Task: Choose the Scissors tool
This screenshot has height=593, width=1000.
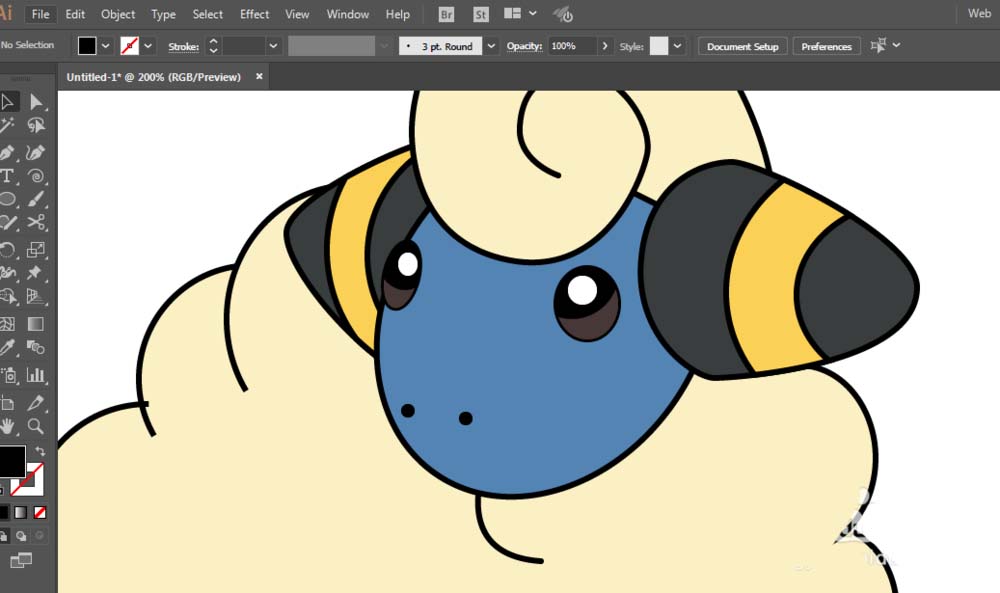Action: coord(36,223)
